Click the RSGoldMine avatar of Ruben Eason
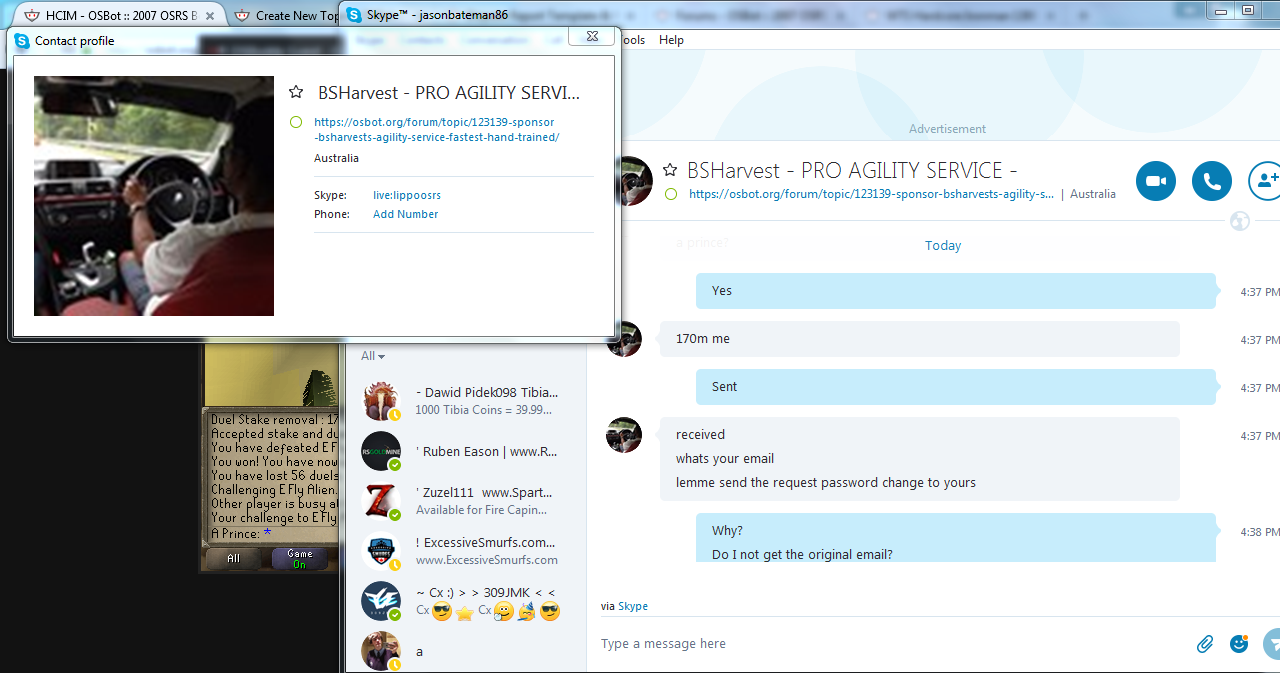Viewport: 1280px width, 673px height. (381, 451)
